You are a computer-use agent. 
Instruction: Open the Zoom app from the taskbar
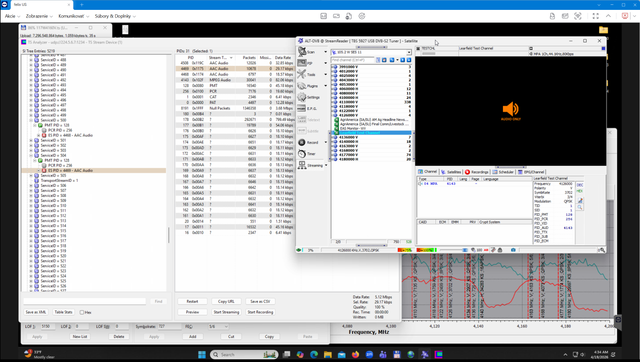coord(369,354)
